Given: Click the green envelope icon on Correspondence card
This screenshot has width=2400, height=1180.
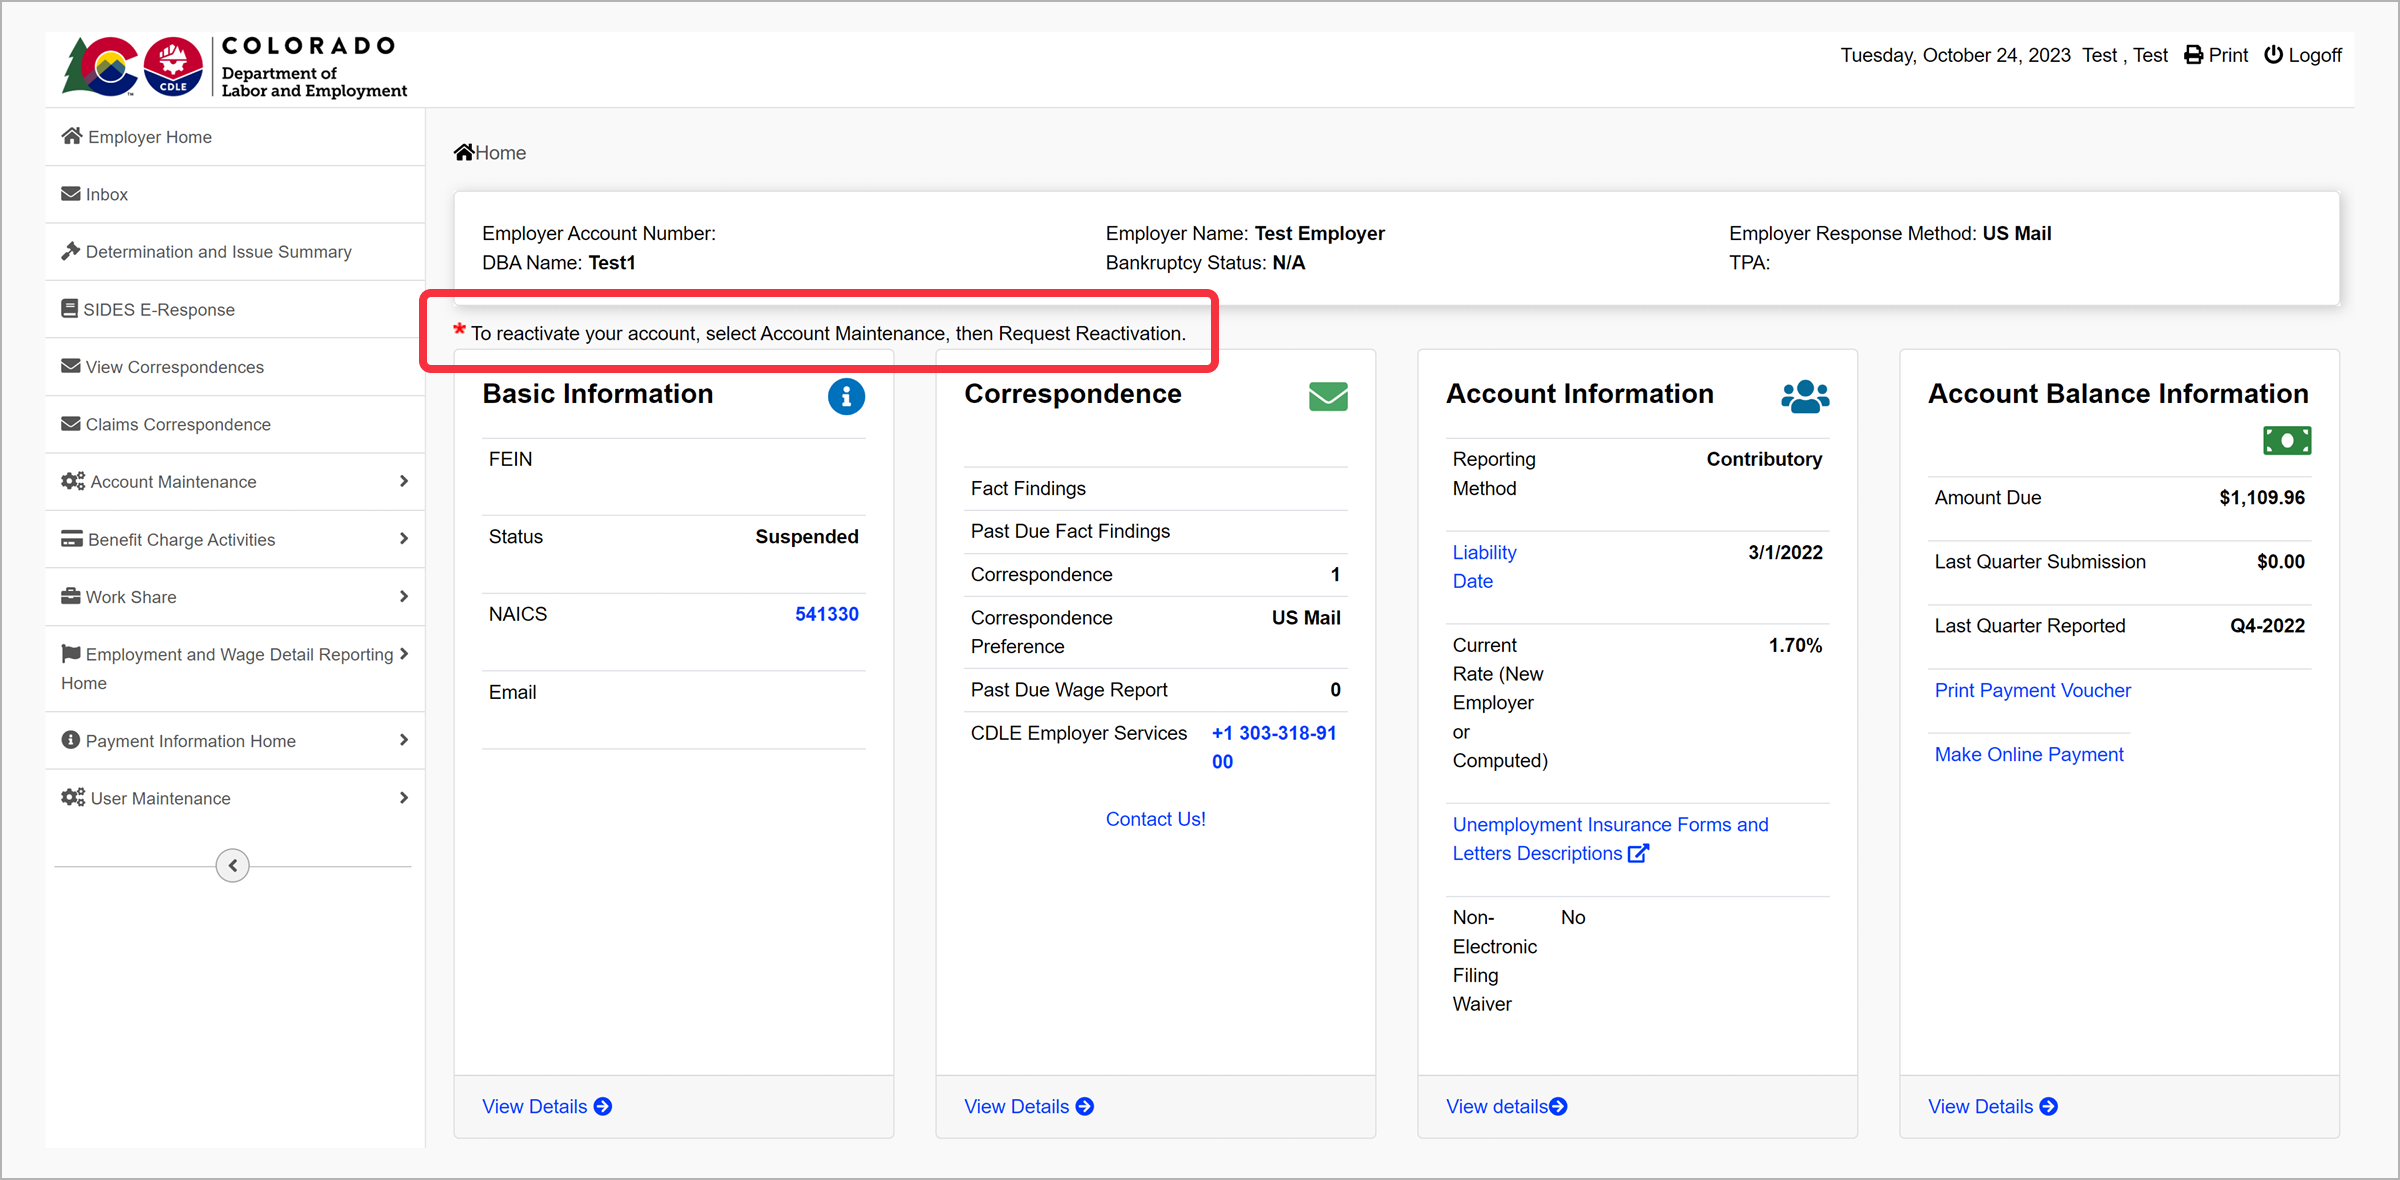Looking at the screenshot, I should point(1328,397).
